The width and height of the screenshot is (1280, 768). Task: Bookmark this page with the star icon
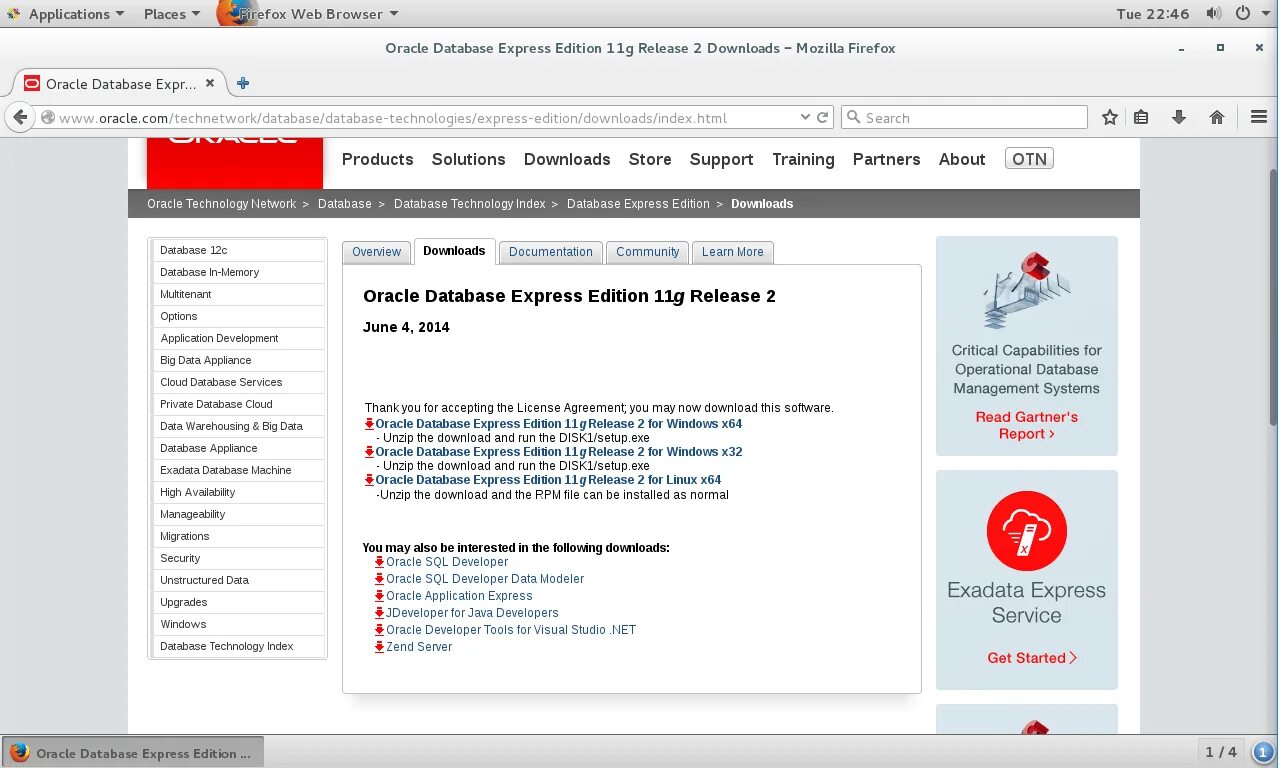click(x=1110, y=117)
